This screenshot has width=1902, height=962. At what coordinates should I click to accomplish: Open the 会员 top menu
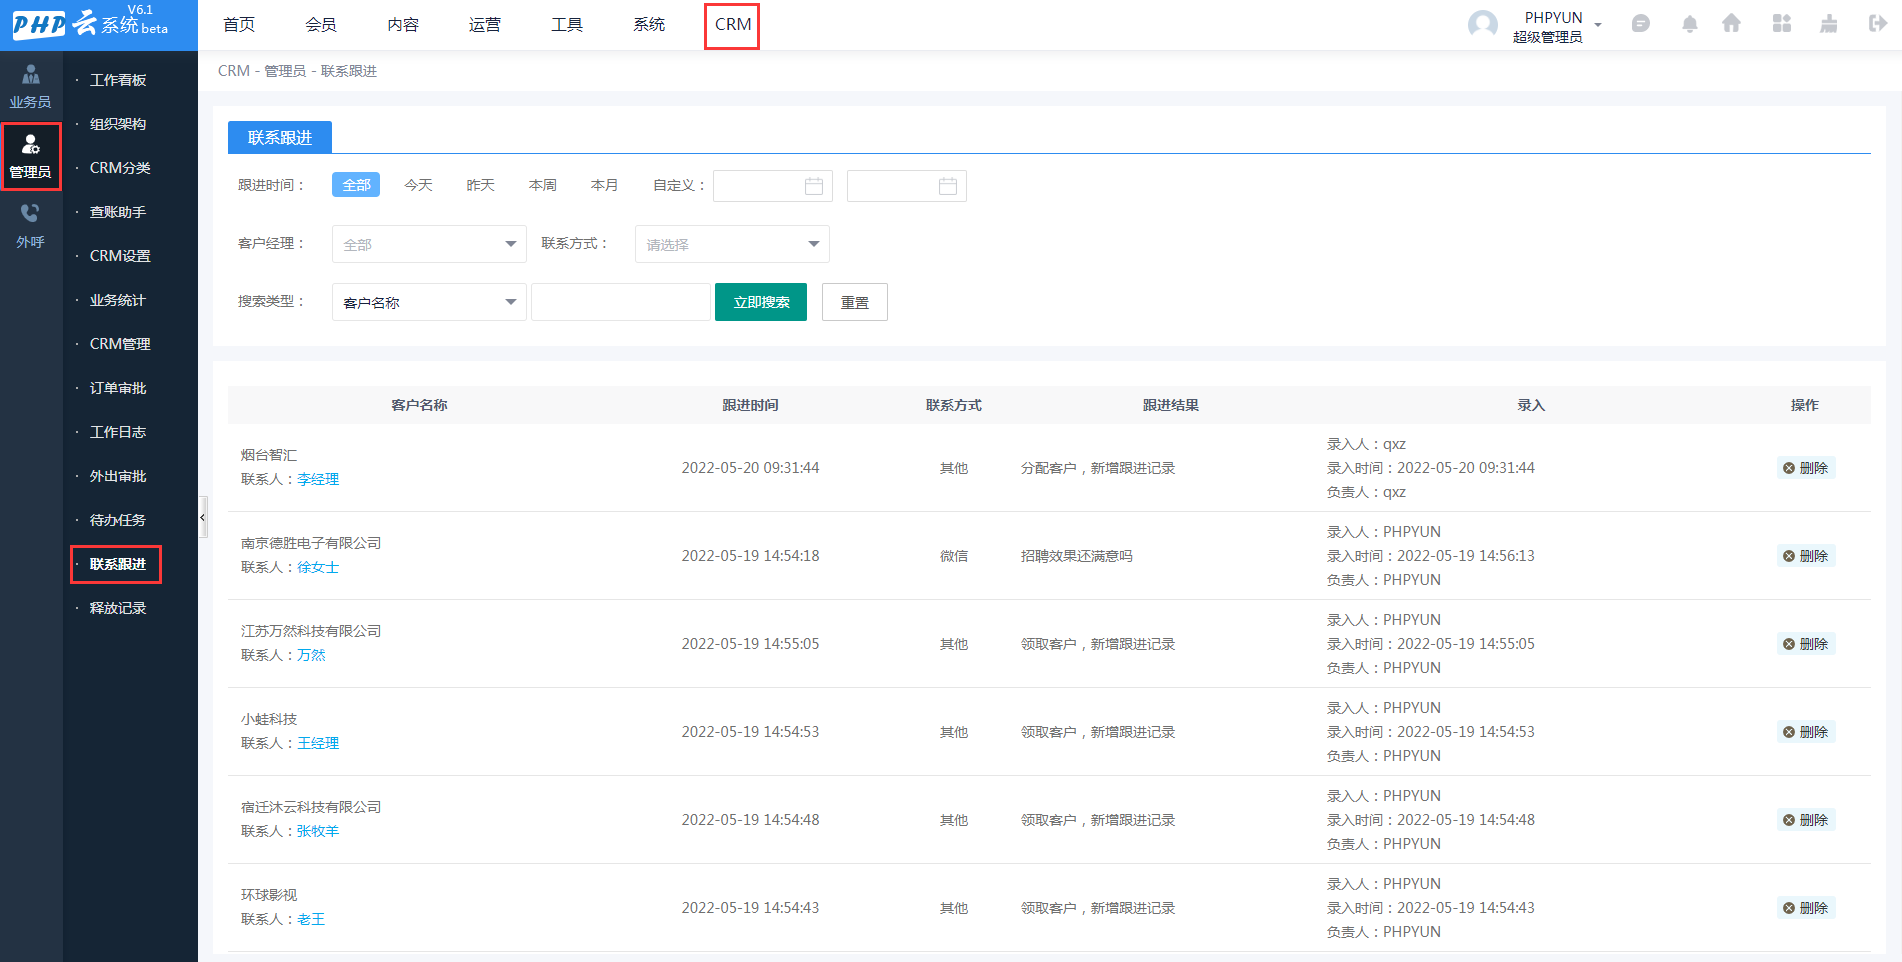coord(321,25)
